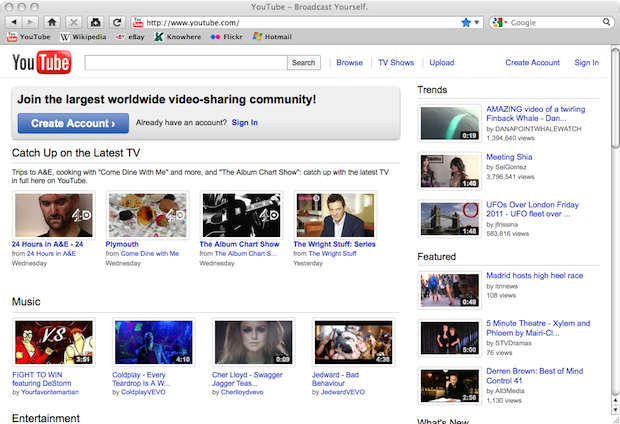Image resolution: width=620 pixels, height=424 pixels.
Task: Click 'Come Dine with Me' show link
Action: click(x=150, y=254)
